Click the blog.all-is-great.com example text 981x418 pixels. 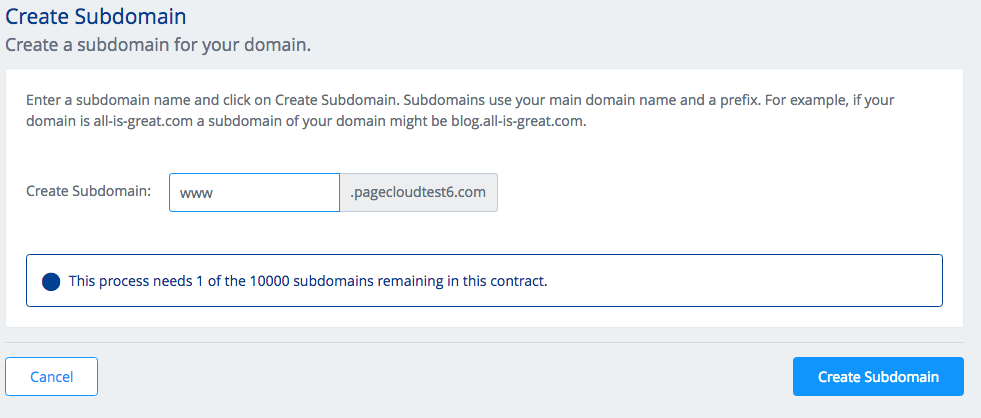pyautogui.click(x=522, y=121)
